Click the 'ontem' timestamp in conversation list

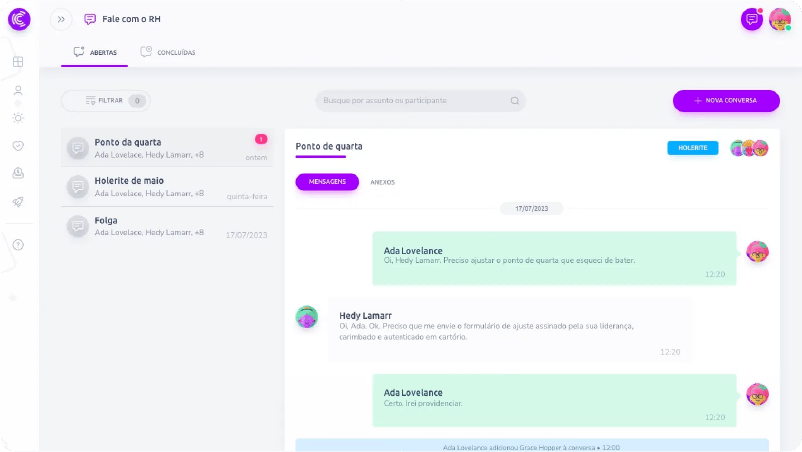(x=256, y=157)
